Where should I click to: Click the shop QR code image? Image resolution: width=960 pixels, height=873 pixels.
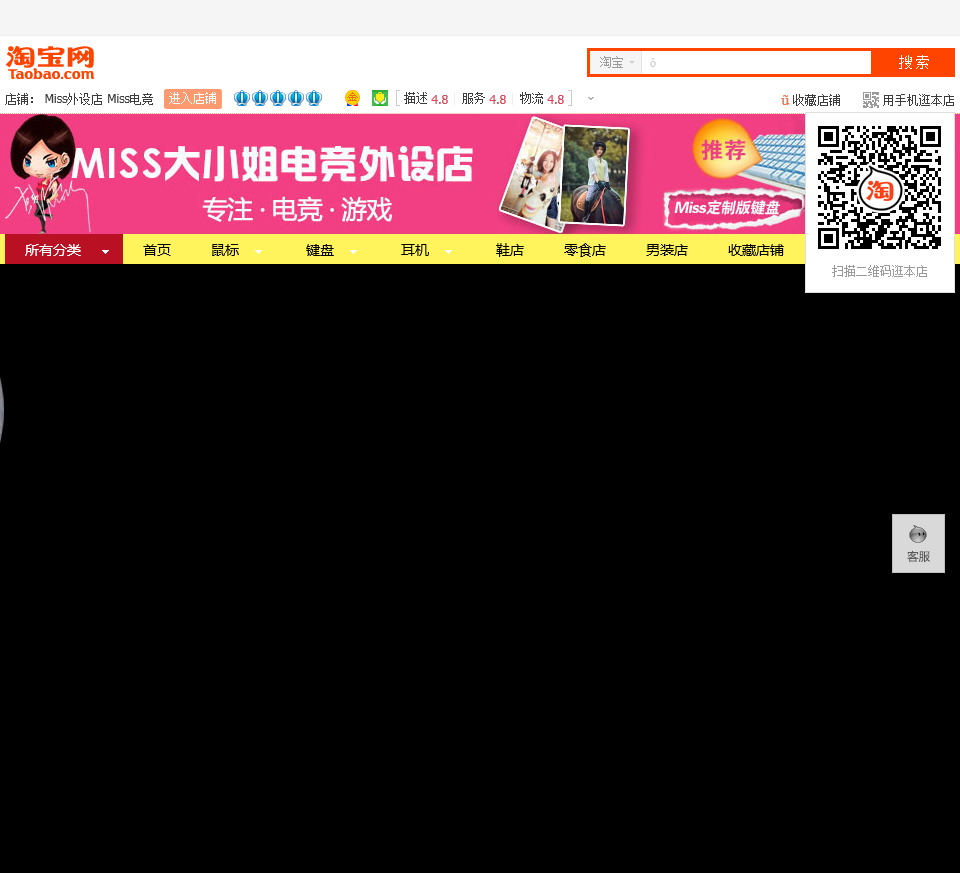click(879, 187)
